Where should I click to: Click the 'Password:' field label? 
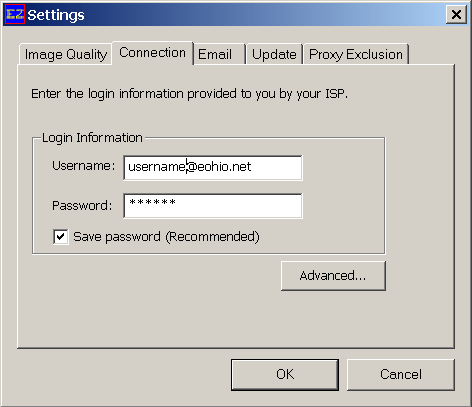click(x=82, y=205)
